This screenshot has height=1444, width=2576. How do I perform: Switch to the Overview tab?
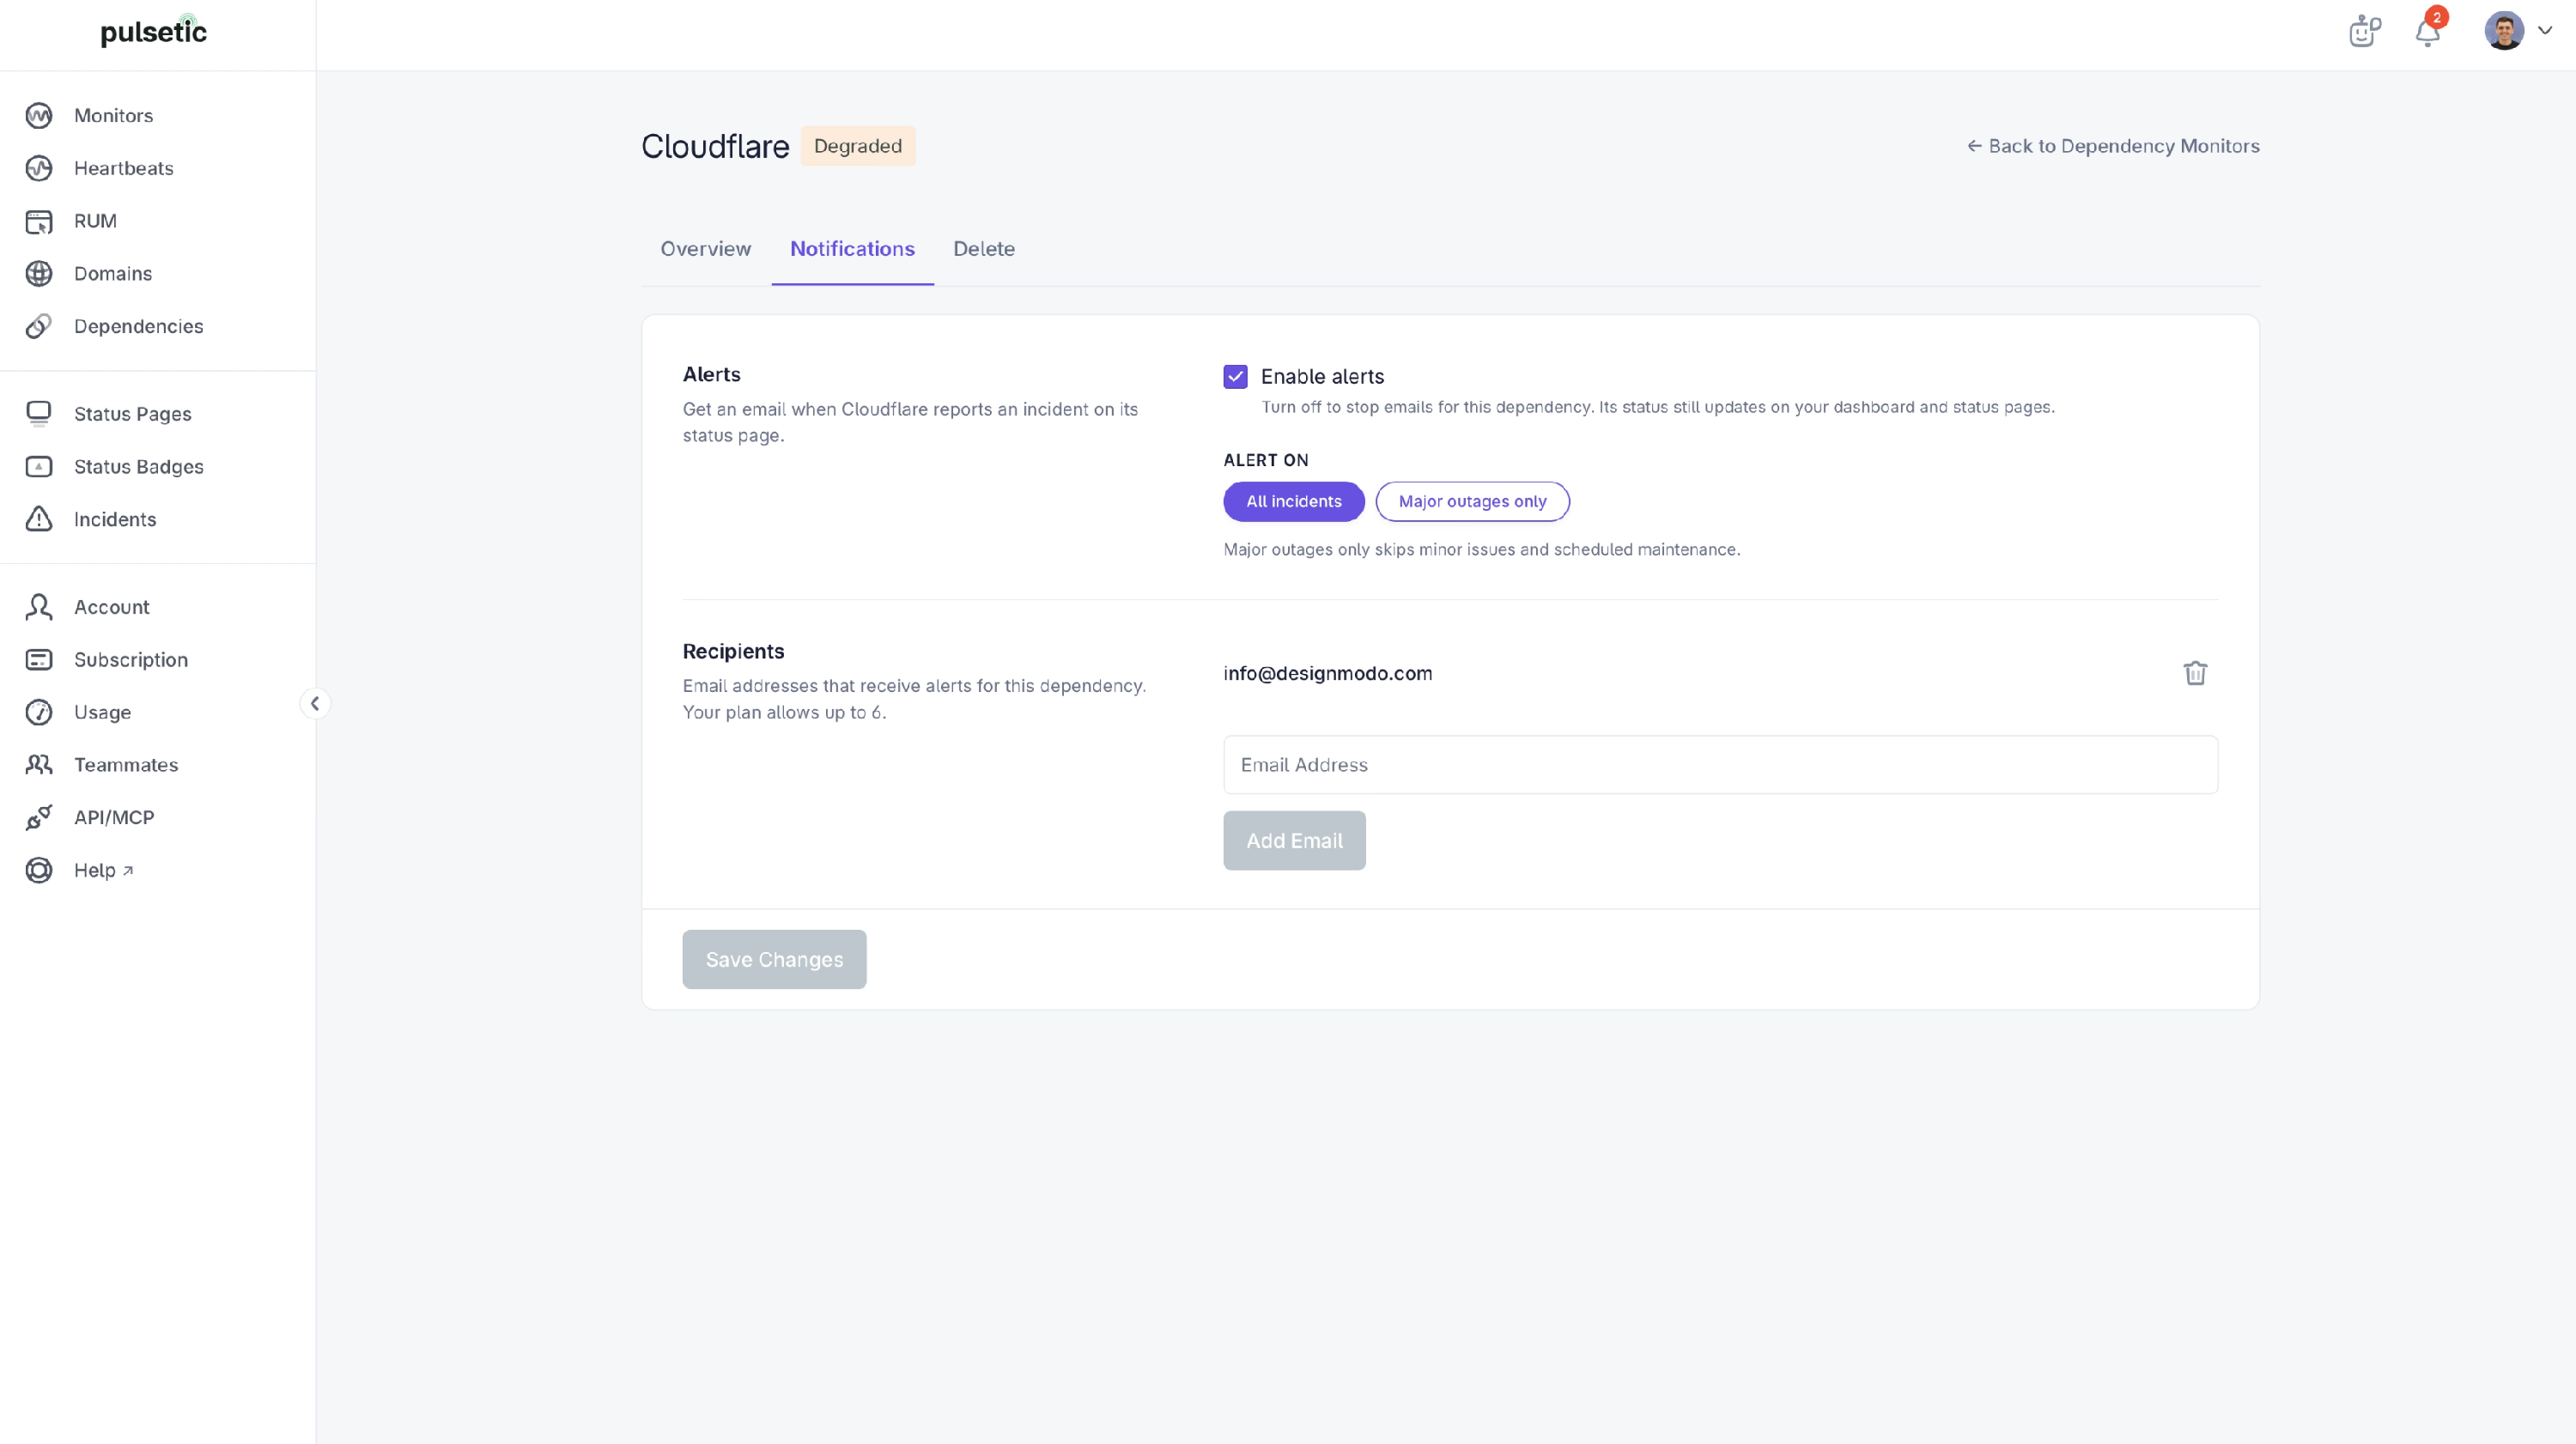(705, 249)
